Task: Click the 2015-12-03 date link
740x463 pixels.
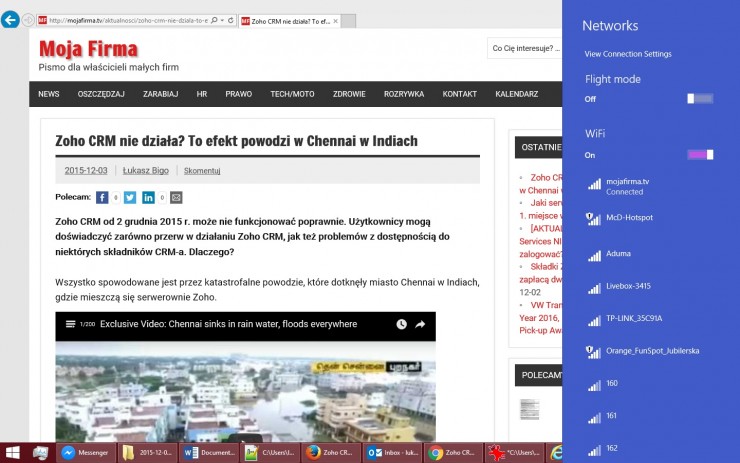Action: (x=86, y=170)
